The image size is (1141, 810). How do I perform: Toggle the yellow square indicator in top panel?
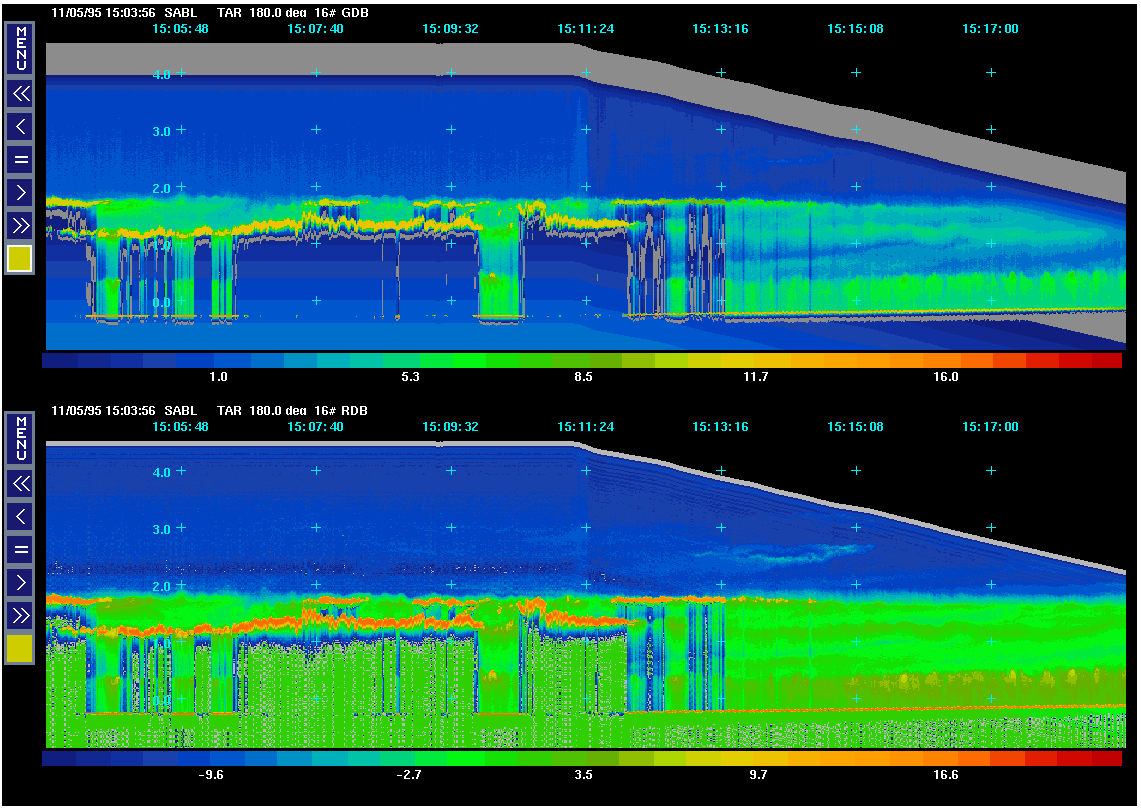point(20,259)
